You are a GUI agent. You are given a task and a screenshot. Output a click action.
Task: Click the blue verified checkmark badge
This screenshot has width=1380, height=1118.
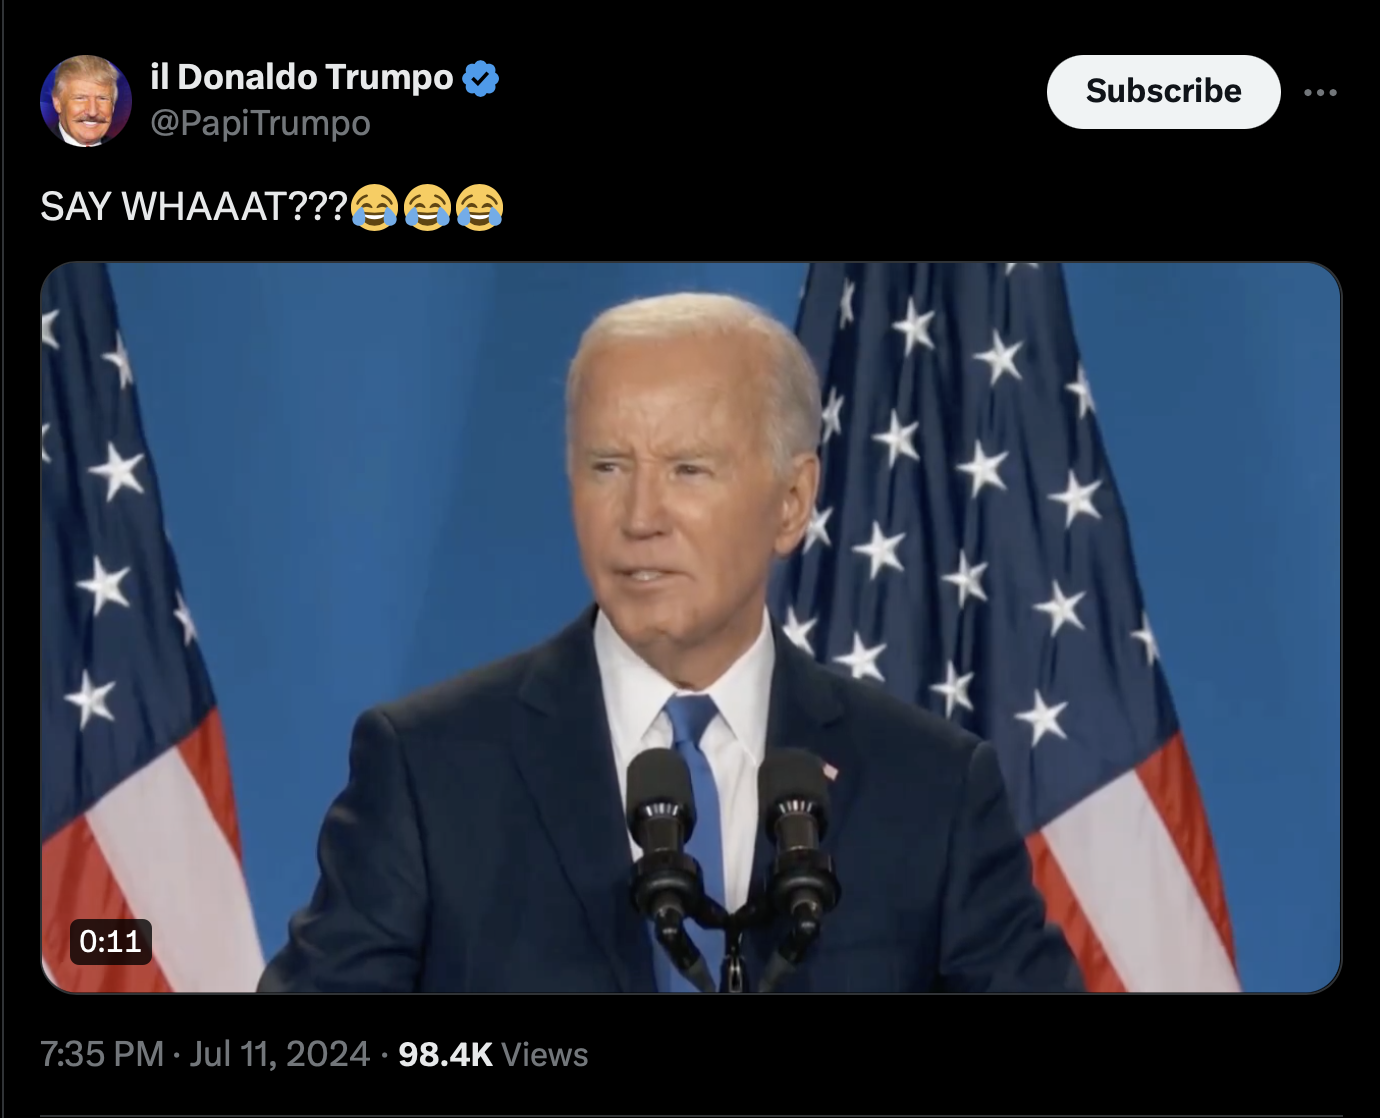click(481, 78)
